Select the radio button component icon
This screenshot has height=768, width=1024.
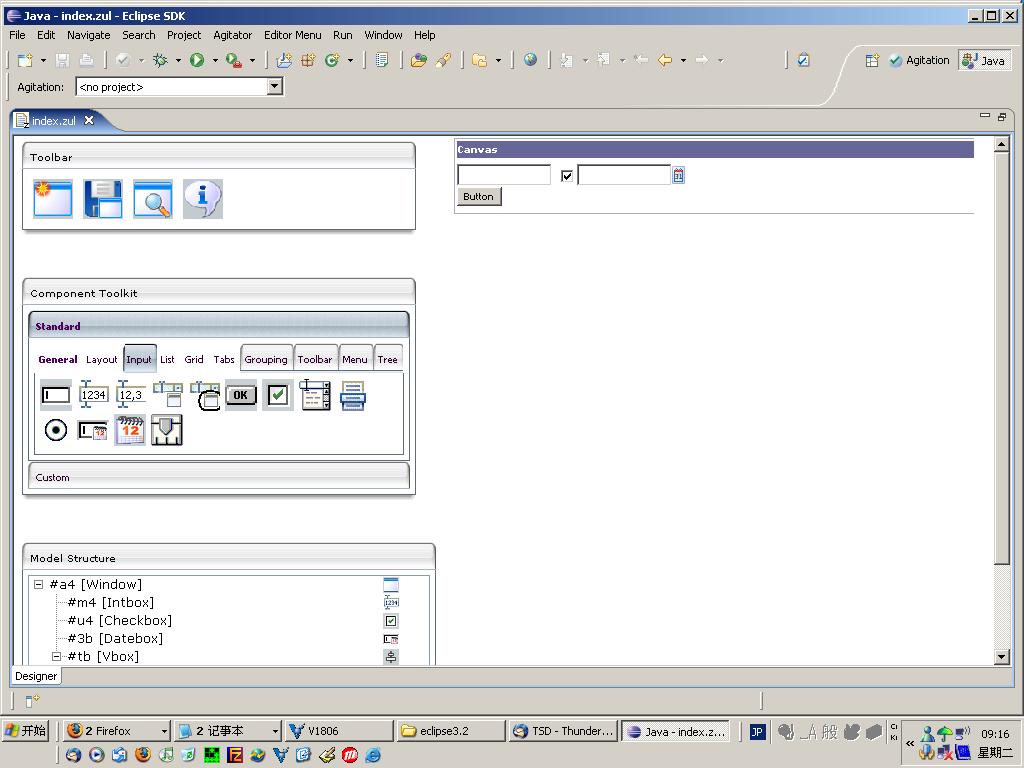pos(56,430)
